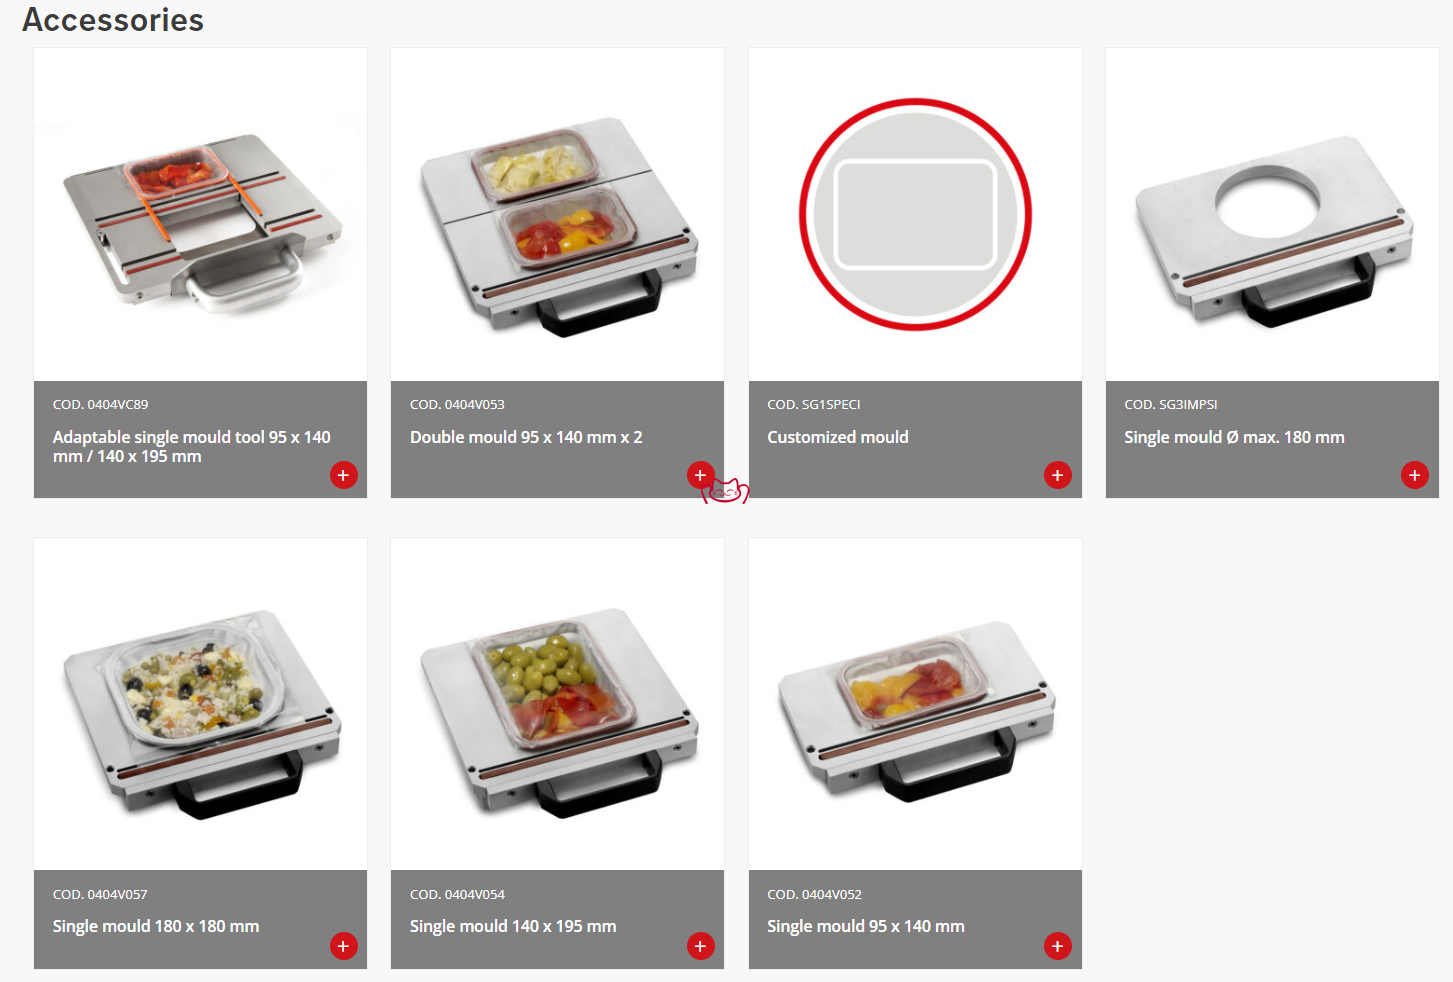Open the Adaptable single mould tool image
Screen dimensions: 1453x982
pos(200,214)
